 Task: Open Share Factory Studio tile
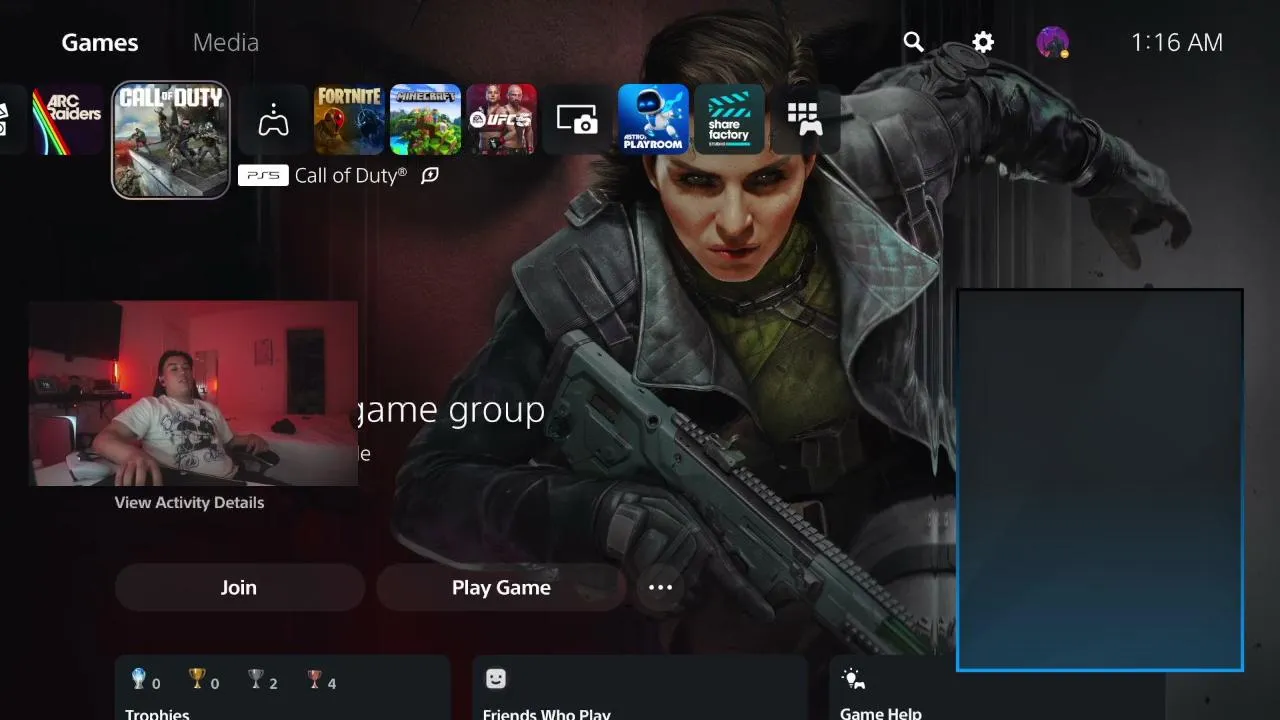[729, 120]
